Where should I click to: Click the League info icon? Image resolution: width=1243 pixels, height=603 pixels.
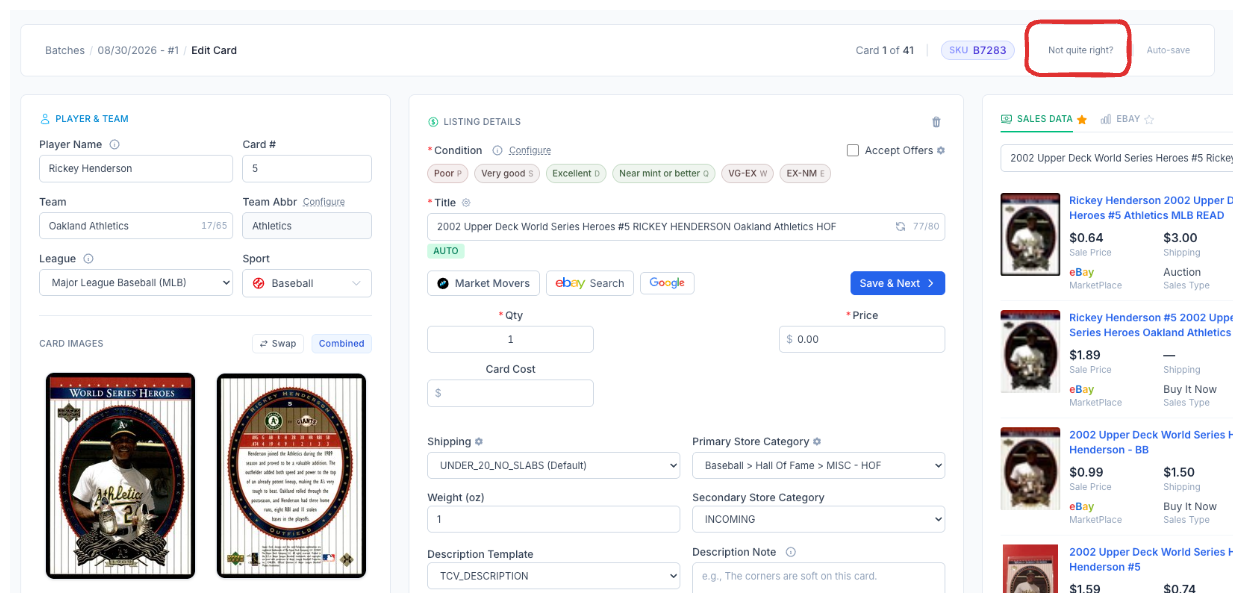click(88, 259)
